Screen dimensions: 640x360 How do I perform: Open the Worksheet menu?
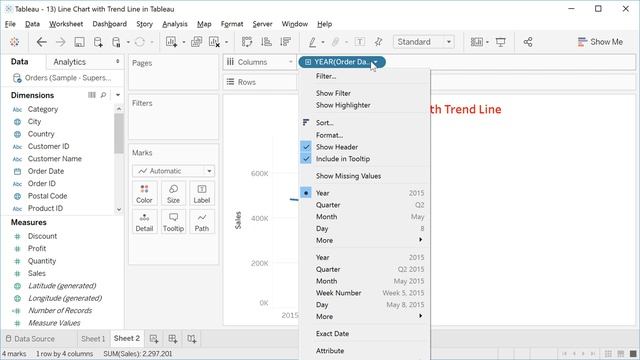coord(66,24)
